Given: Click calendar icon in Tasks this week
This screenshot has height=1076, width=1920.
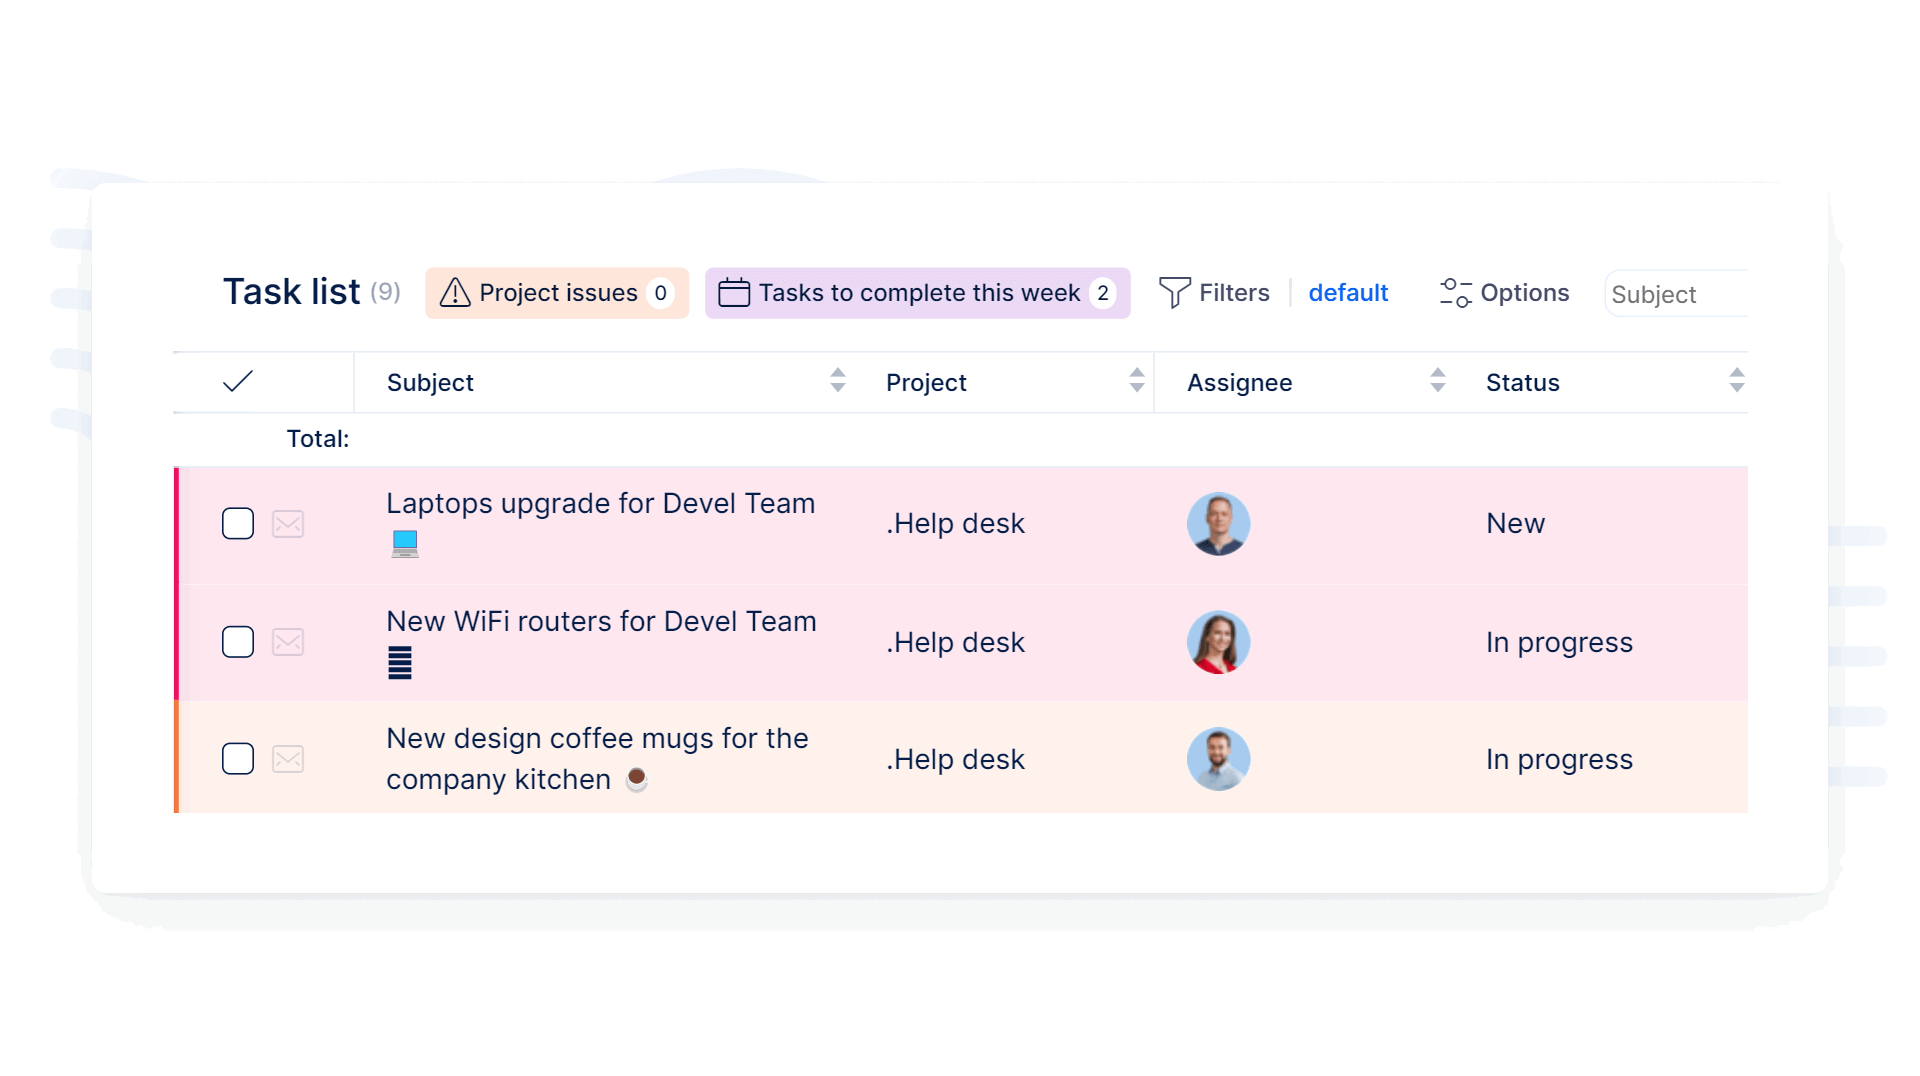Looking at the screenshot, I should 734,293.
